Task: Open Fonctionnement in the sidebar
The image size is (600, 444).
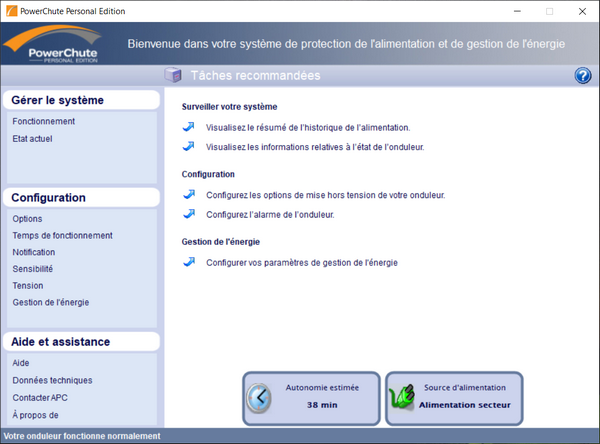Action: tap(44, 121)
